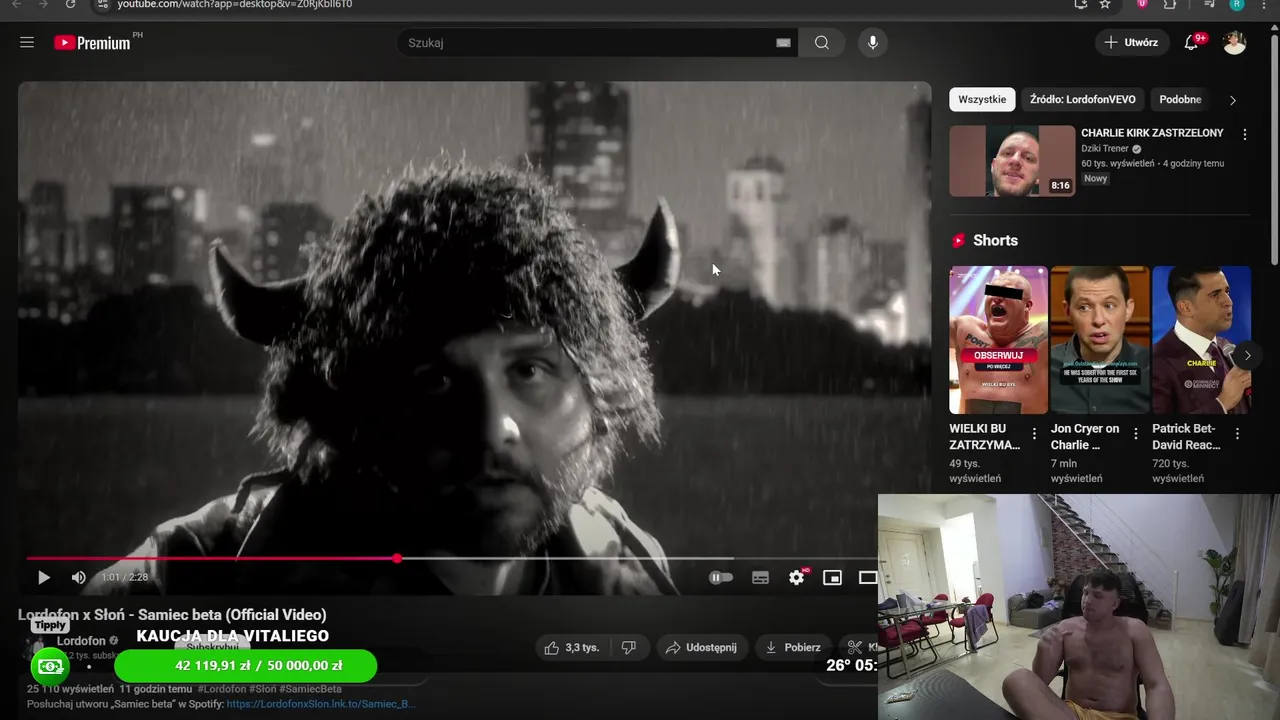Viewport: 1280px width, 720px height.
Task: Show more filter chips with the arrow
Action: (1233, 100)
